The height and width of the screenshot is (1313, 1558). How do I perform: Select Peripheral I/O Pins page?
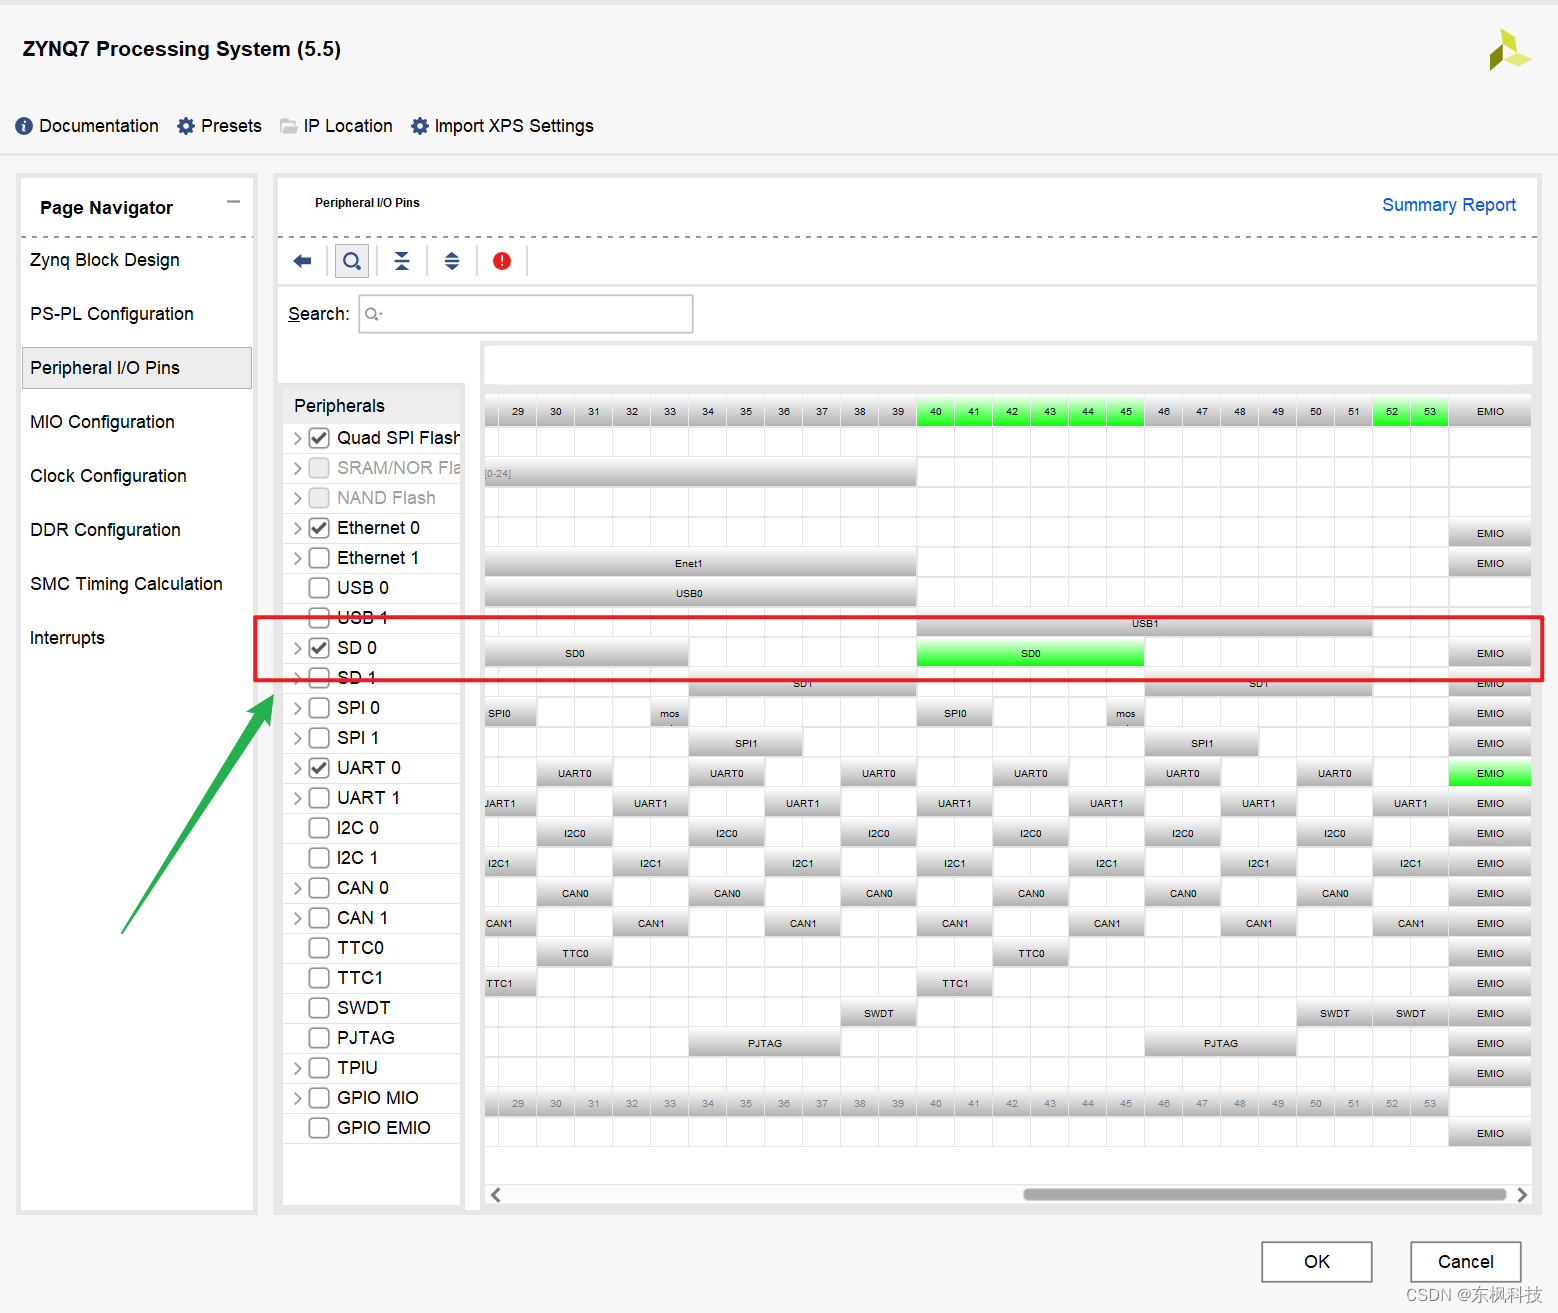coord(137,368)
